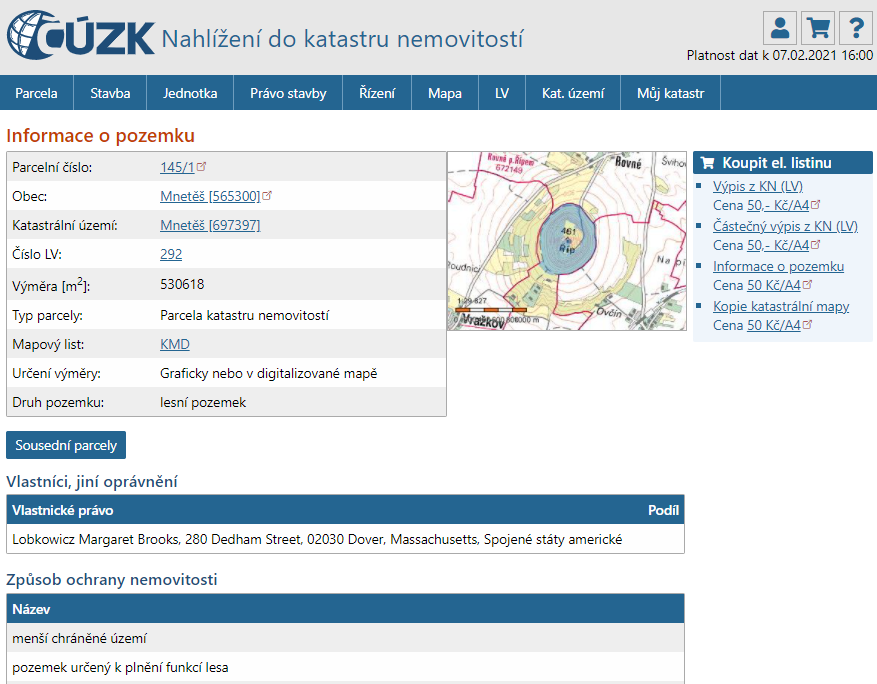877x684 pixels.
Task: Open LV number 292 link
Action: (x=171, y=254)
